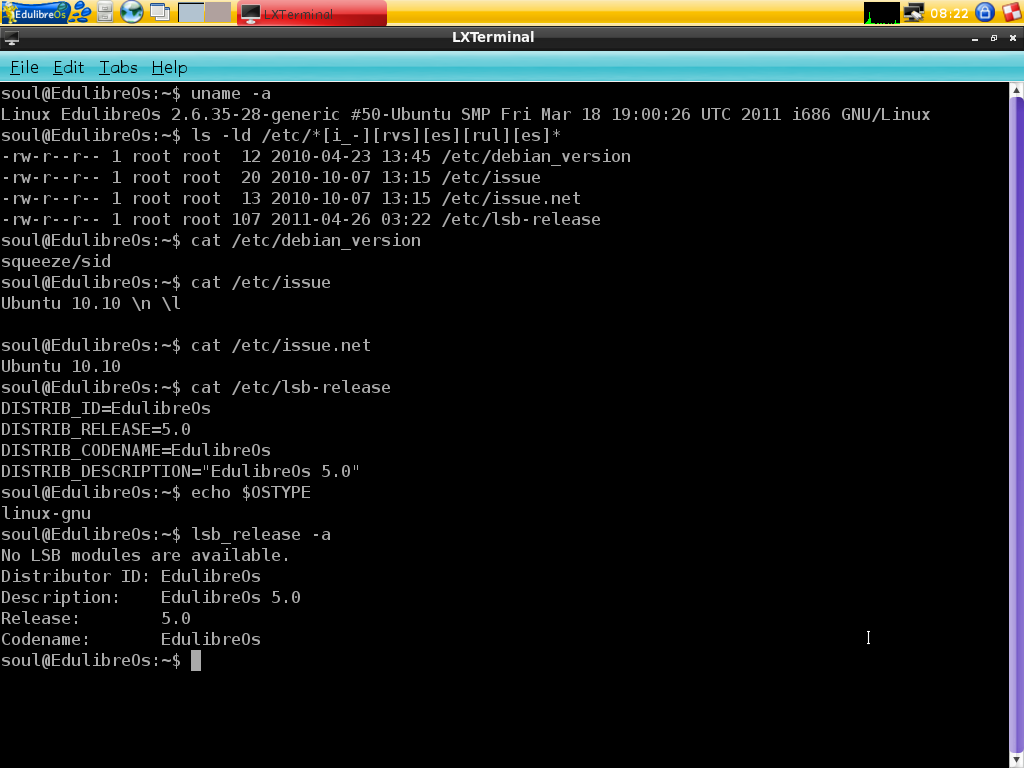The image size is (1024, 768).
Task: Click '/etc/lsb-release' in the ls listing row
Action: pyautogui.click(x=521, y=219)
